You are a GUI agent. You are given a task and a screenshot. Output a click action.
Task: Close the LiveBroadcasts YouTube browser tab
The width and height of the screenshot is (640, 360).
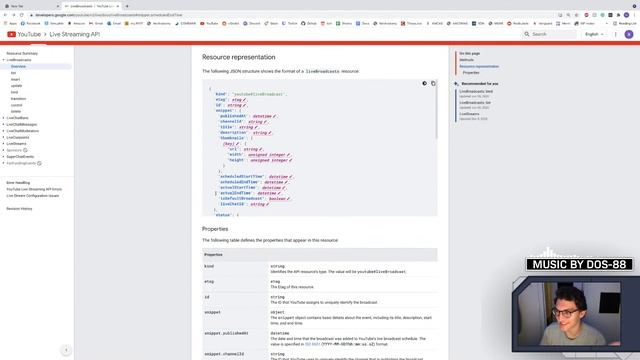[118, 6]
